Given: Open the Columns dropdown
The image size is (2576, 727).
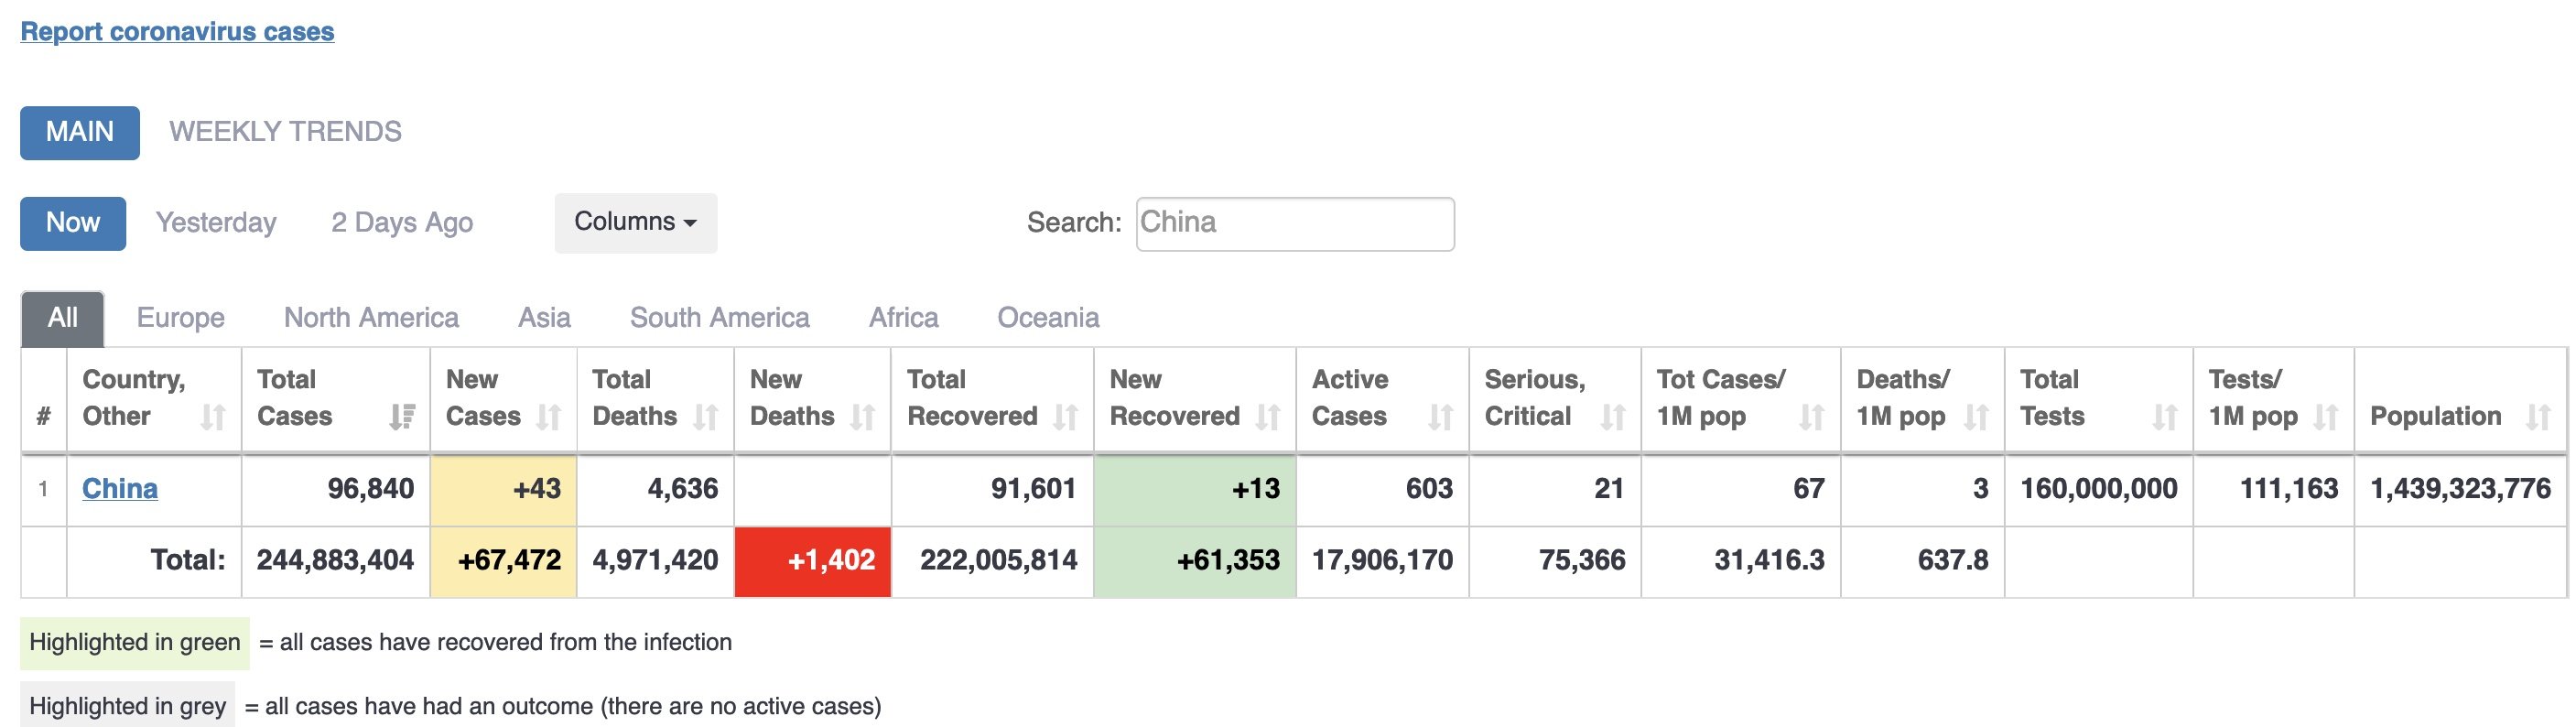Looking at the screenshot, I should tap(636, 222).
